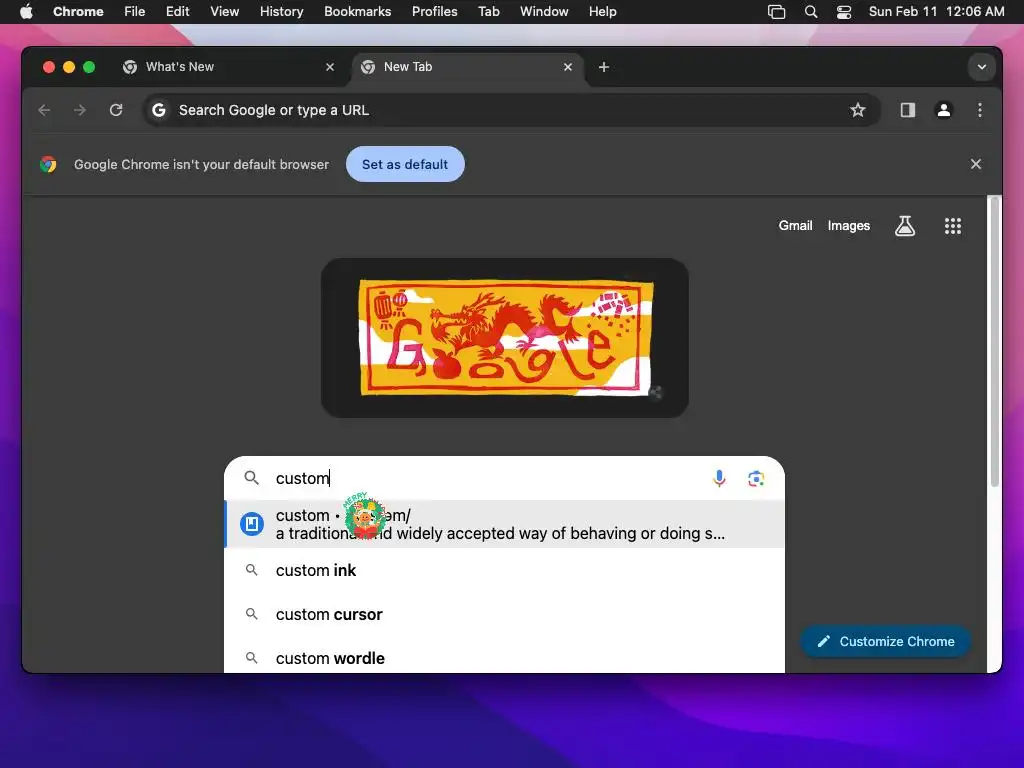
Task: Click the dictionary icon beside custom definition
Action: (251, 524)
